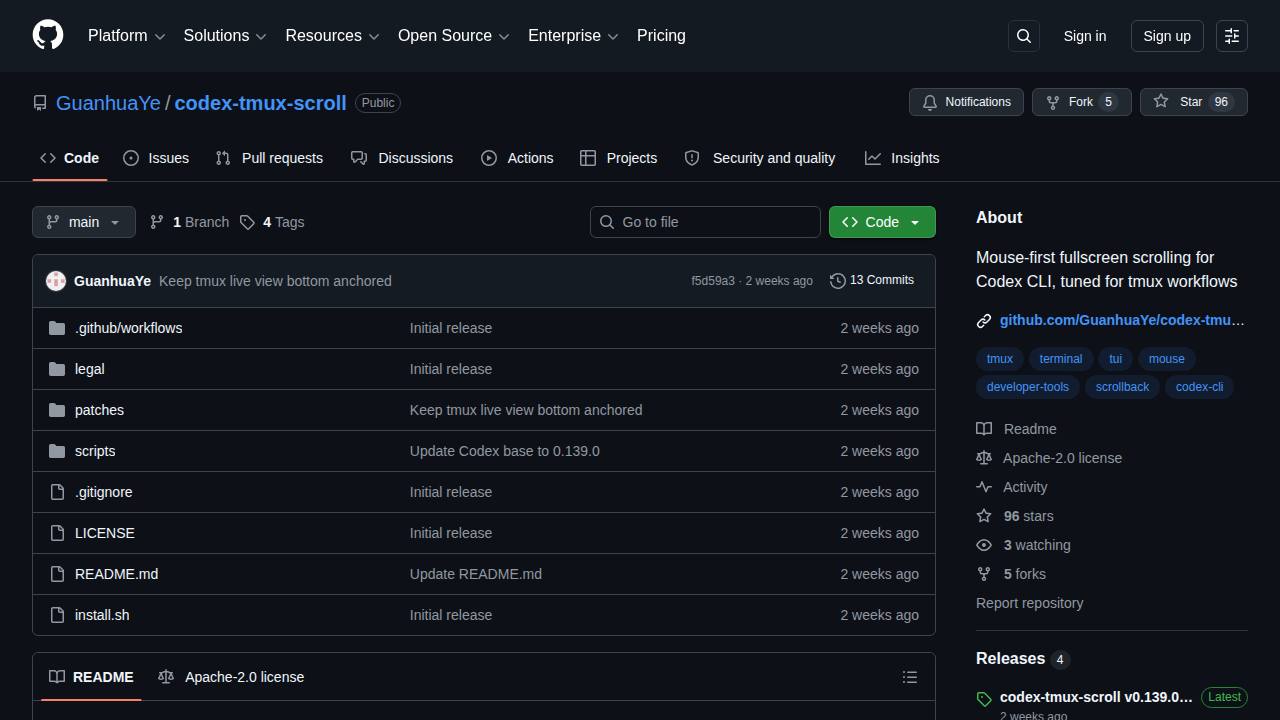Open the Pricing page
1280x720 pixels.
coord(661,36)
